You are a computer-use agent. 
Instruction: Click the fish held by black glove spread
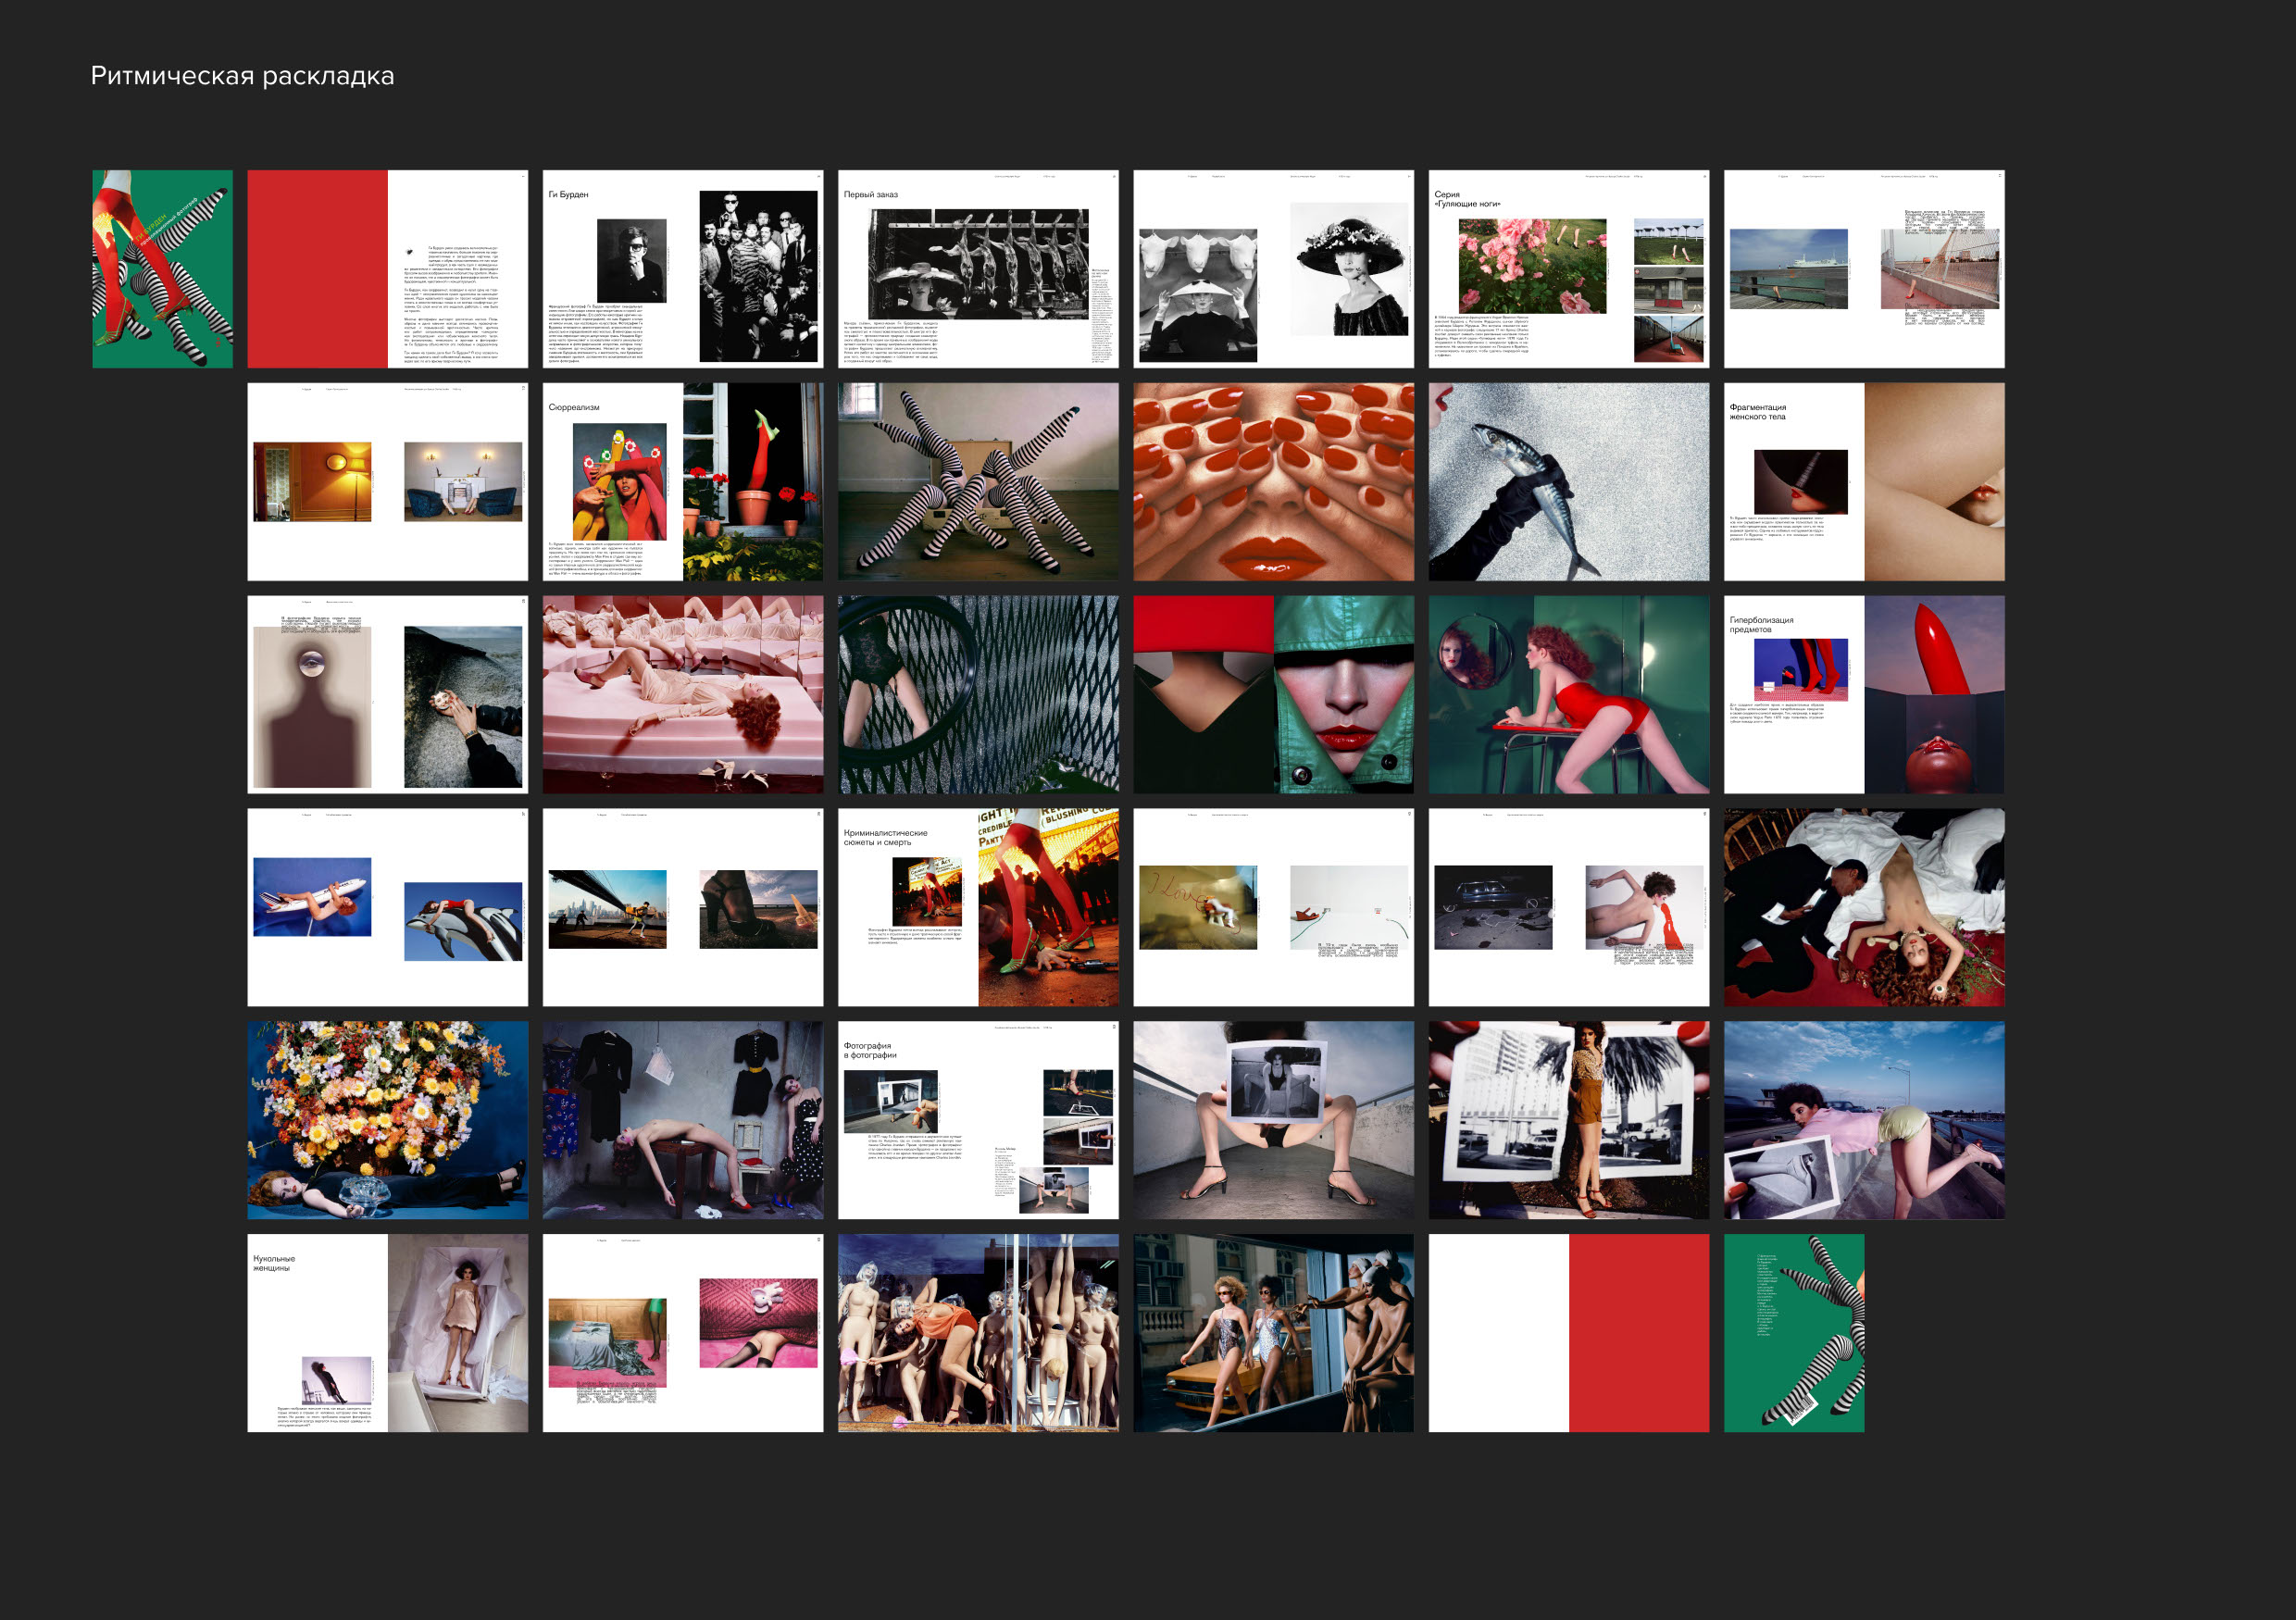point(1568,481)
